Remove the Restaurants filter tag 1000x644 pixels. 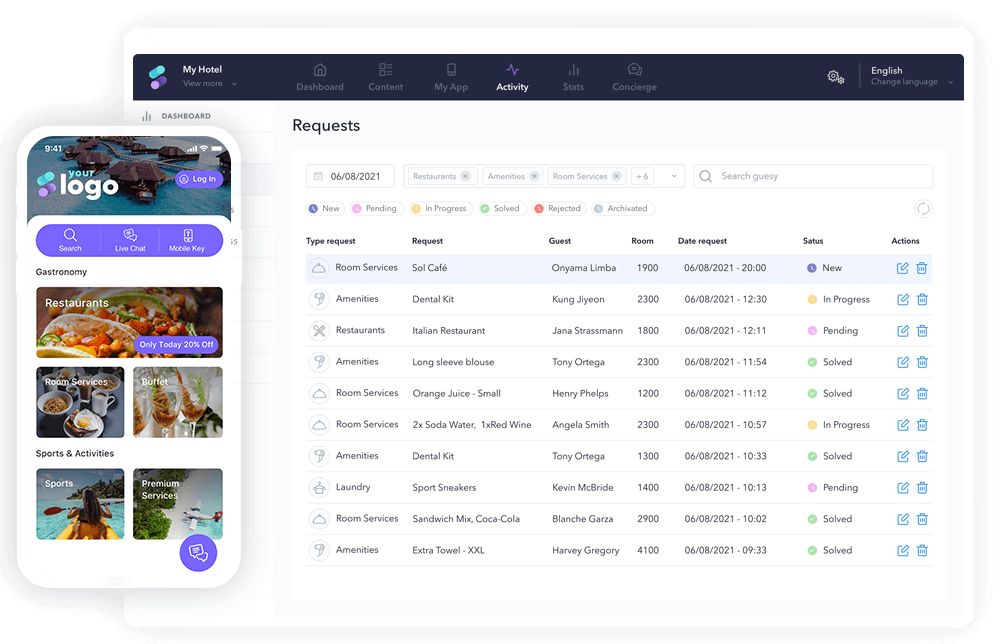(x=465, y=176)
